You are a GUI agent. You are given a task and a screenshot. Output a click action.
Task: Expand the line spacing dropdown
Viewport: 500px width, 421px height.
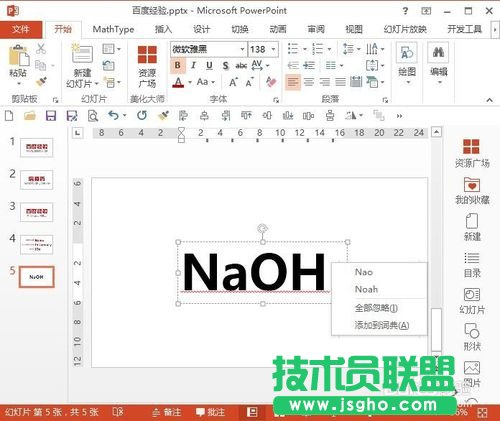[x=359, y=49]
